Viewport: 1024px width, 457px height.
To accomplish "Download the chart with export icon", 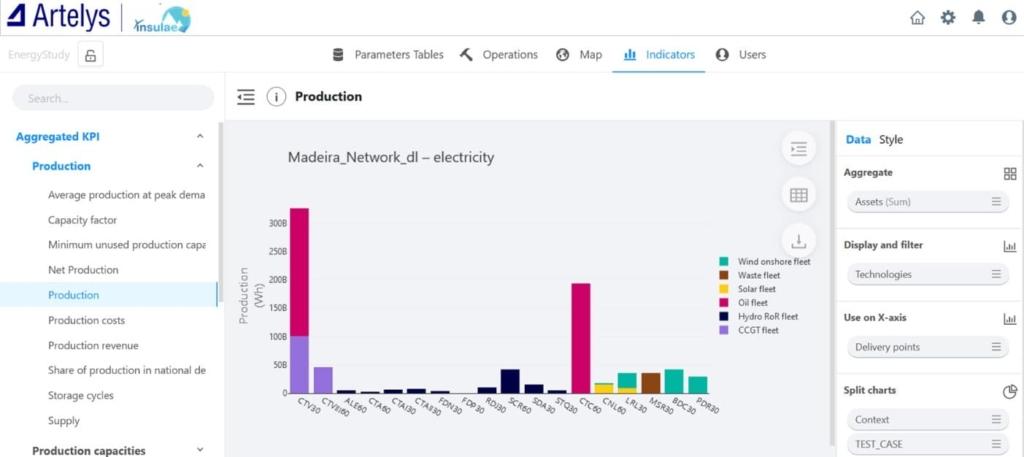I will (x=798, y=241).
